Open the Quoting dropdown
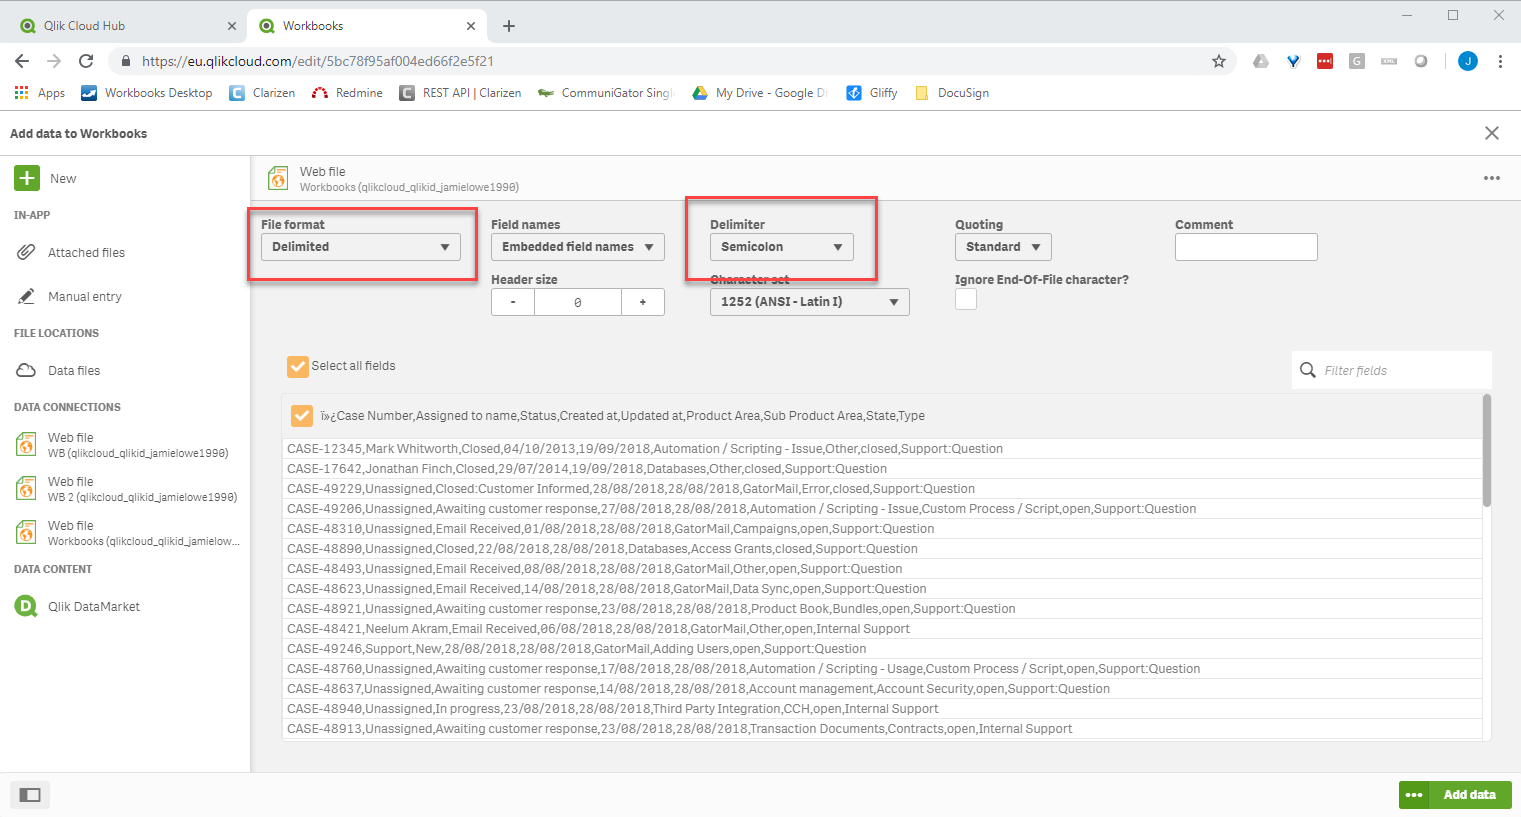This screenshot has height=817, width=1521. point(1003,247)
